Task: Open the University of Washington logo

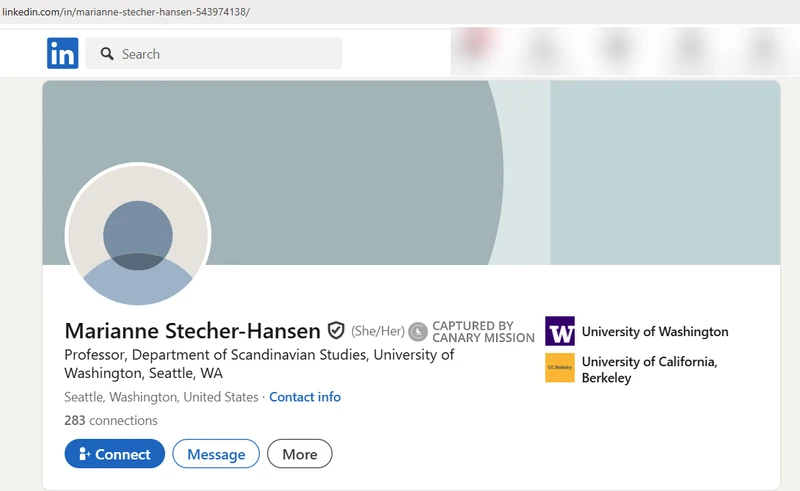Action: tap(560, 331)
